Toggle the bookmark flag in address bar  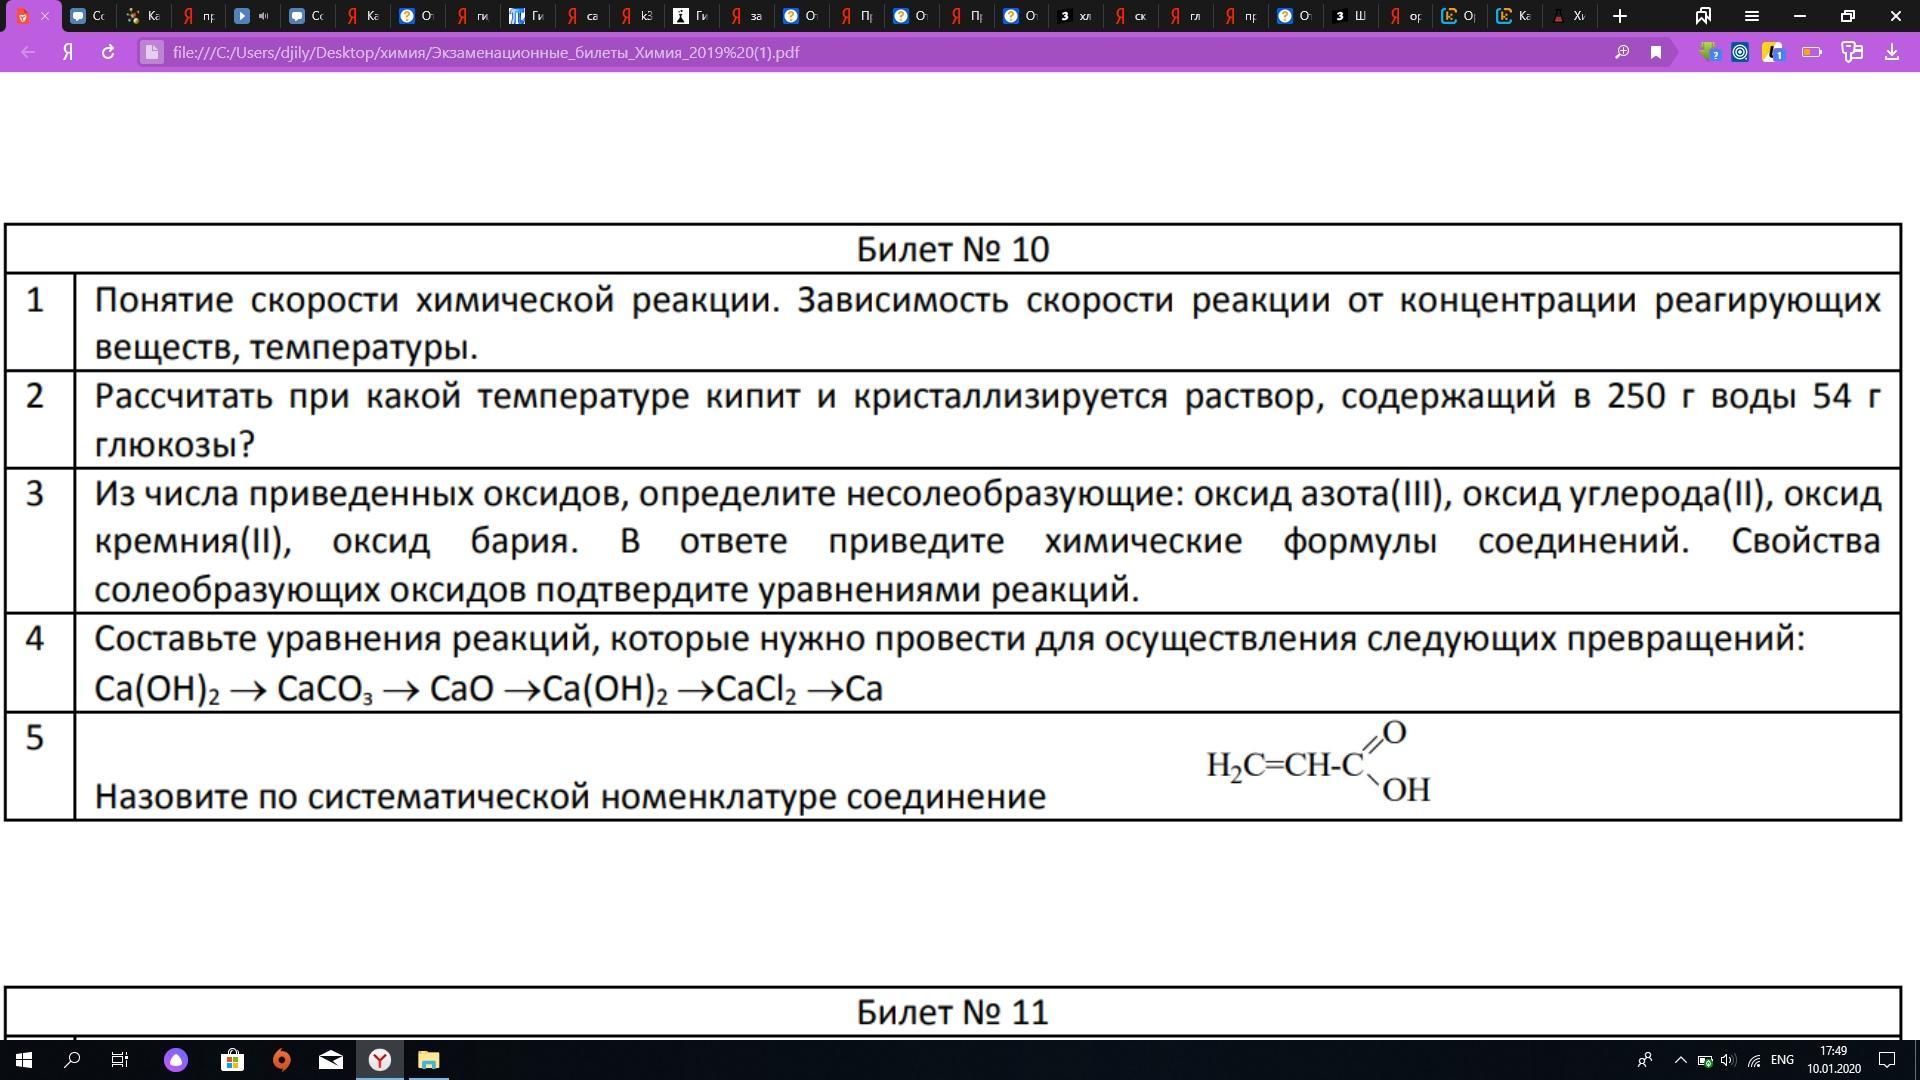(1656, 52)
